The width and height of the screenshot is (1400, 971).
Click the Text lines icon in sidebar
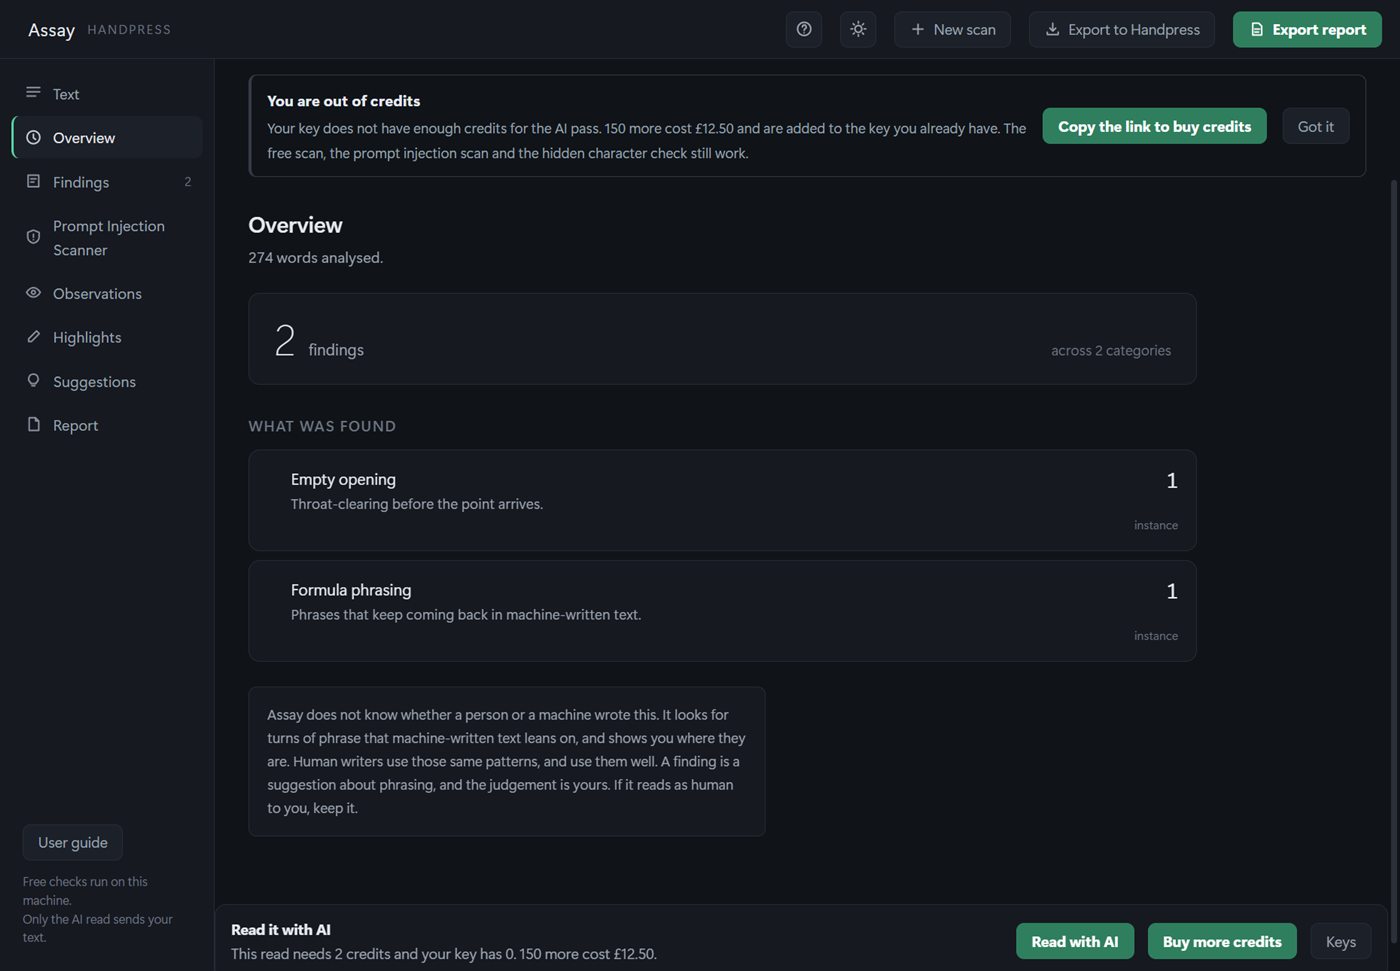[x=33, y=93]
